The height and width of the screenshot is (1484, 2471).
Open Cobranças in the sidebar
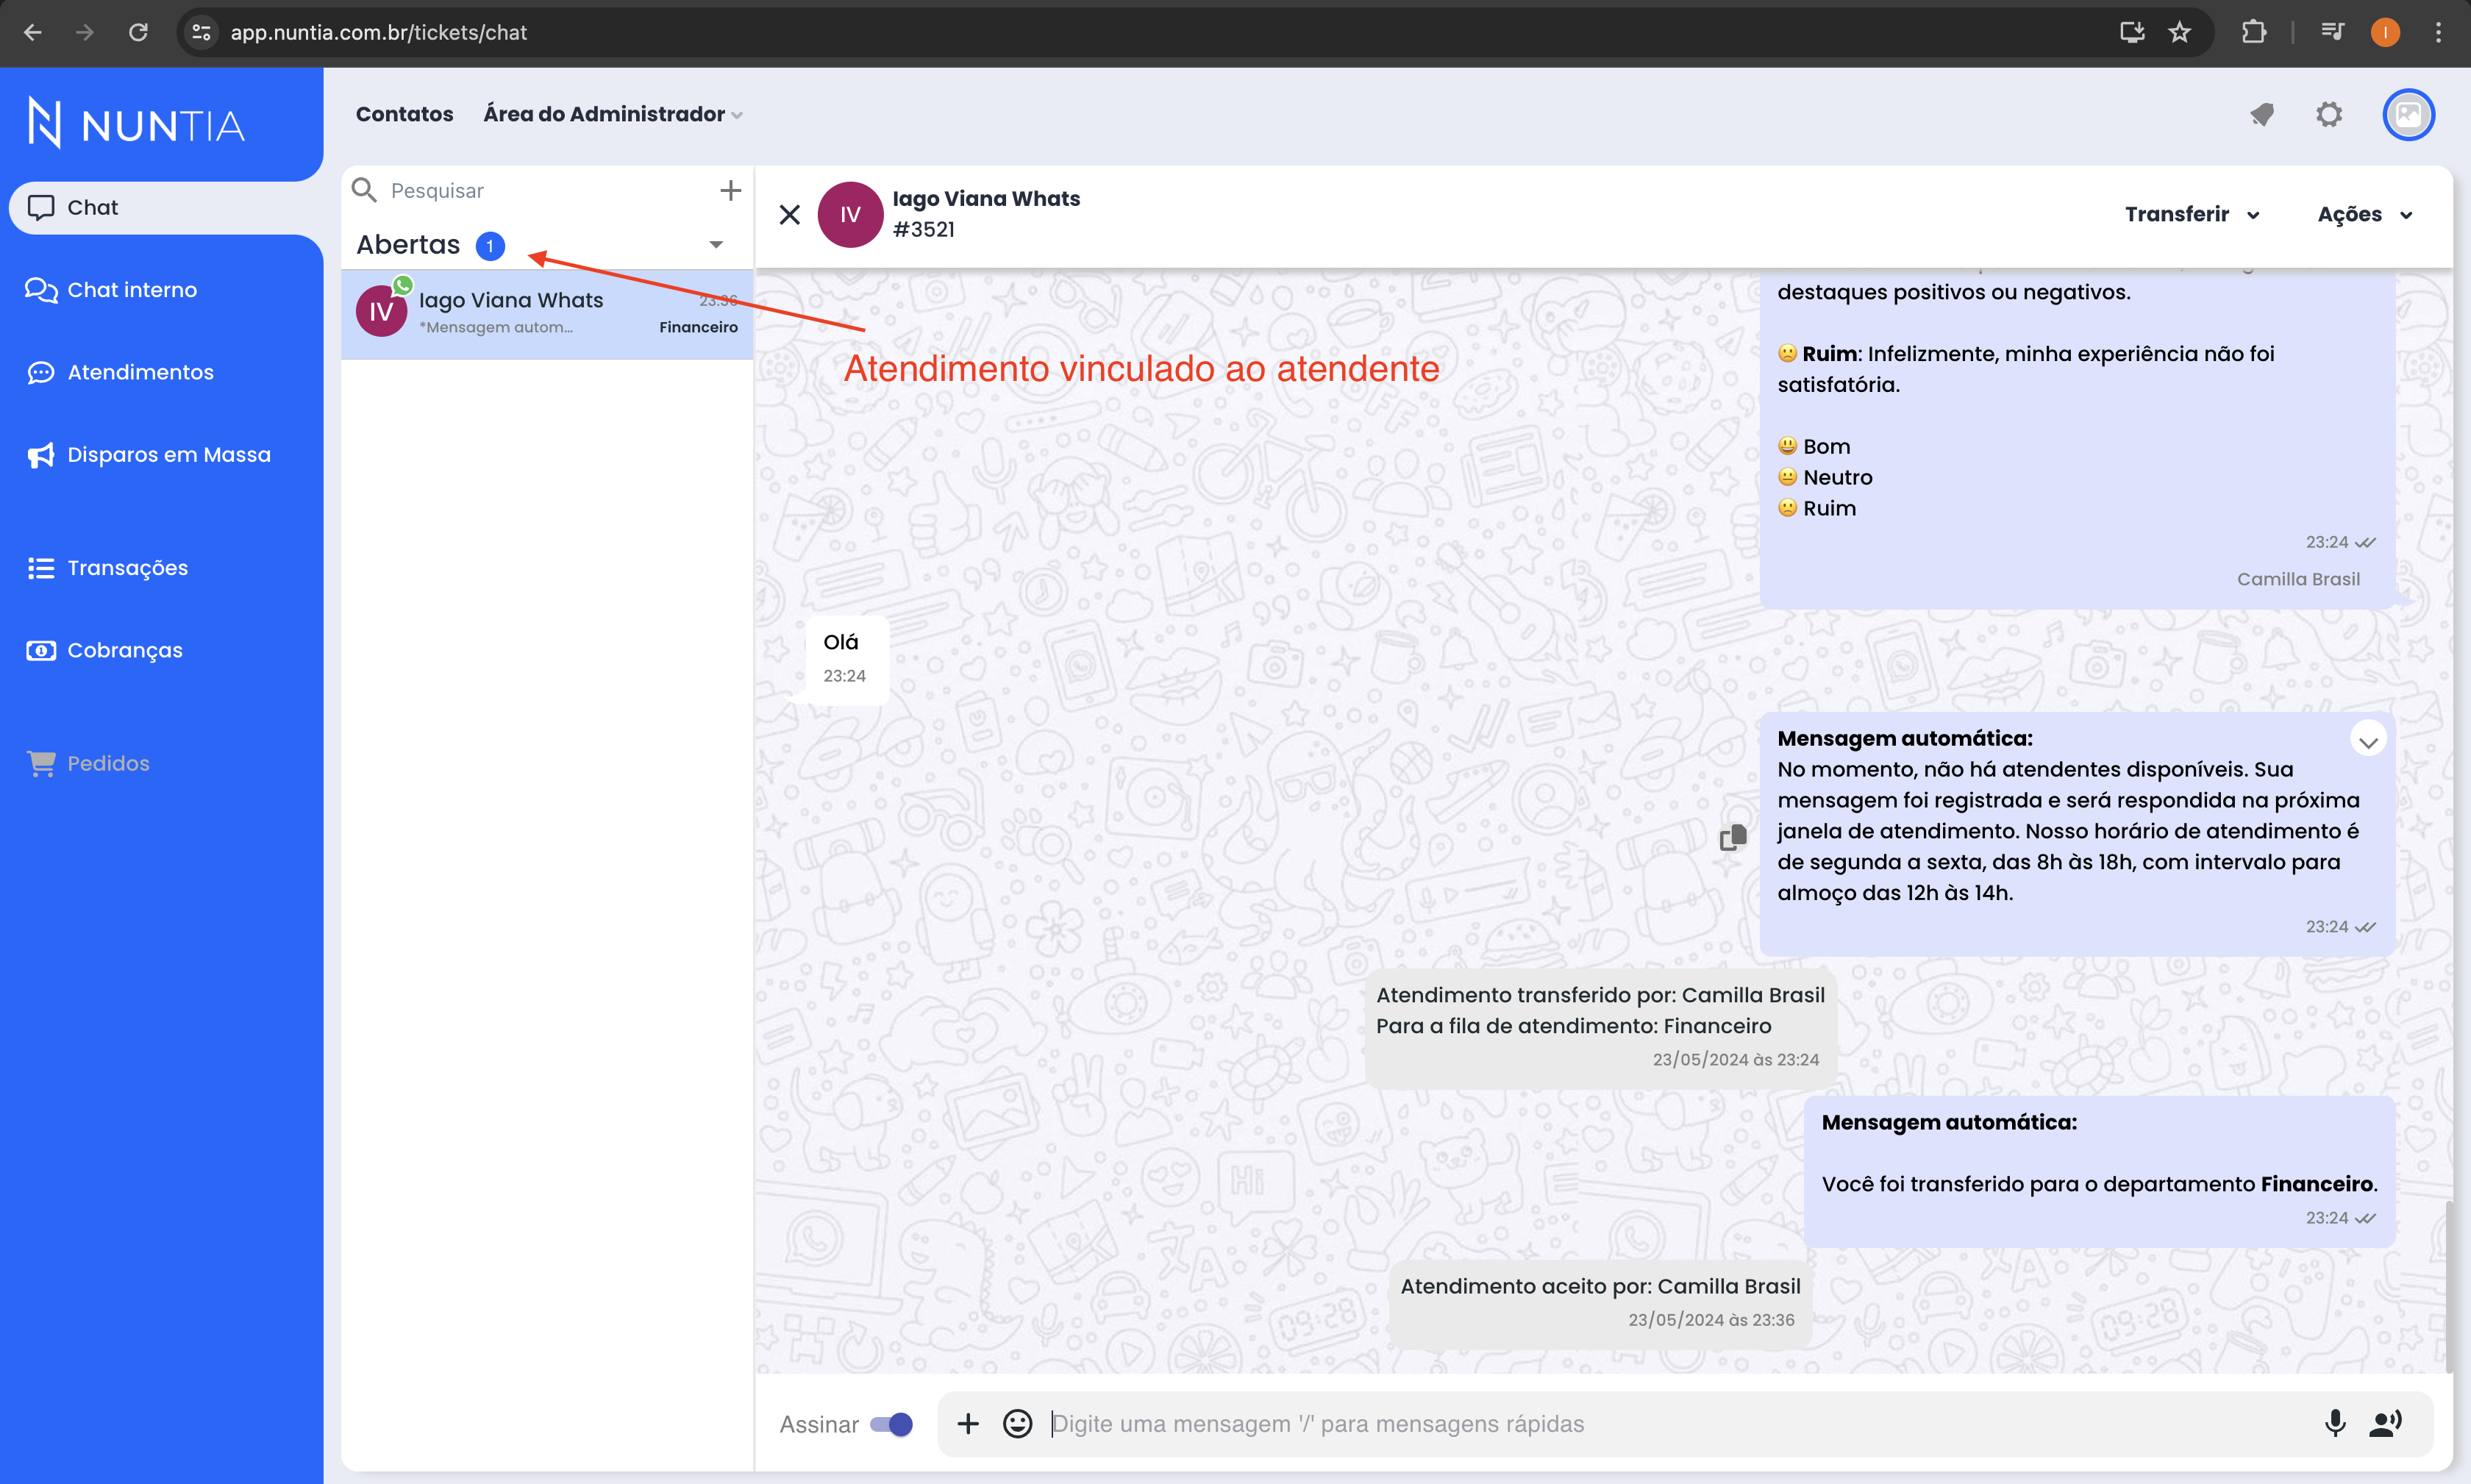coord(105,650)
